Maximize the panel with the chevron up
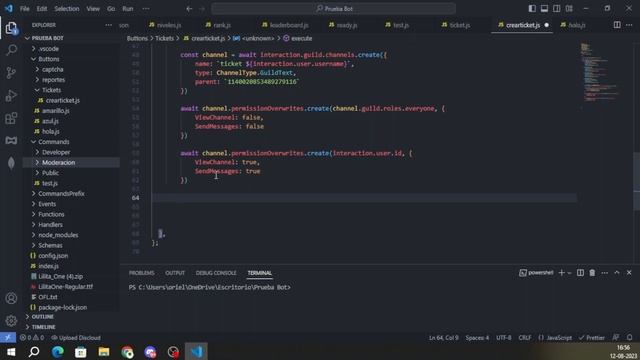 pyautogui.click(x=617, y=273)
